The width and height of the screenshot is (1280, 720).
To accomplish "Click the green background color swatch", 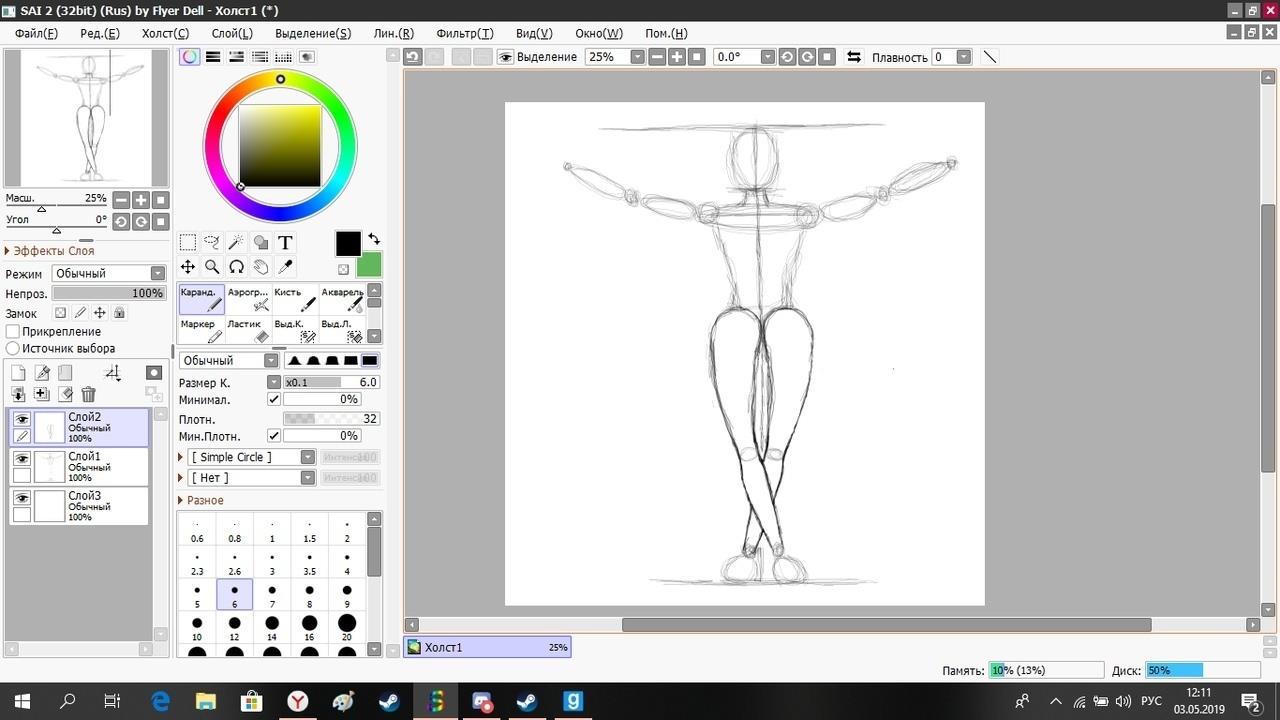I will [369, 265].
